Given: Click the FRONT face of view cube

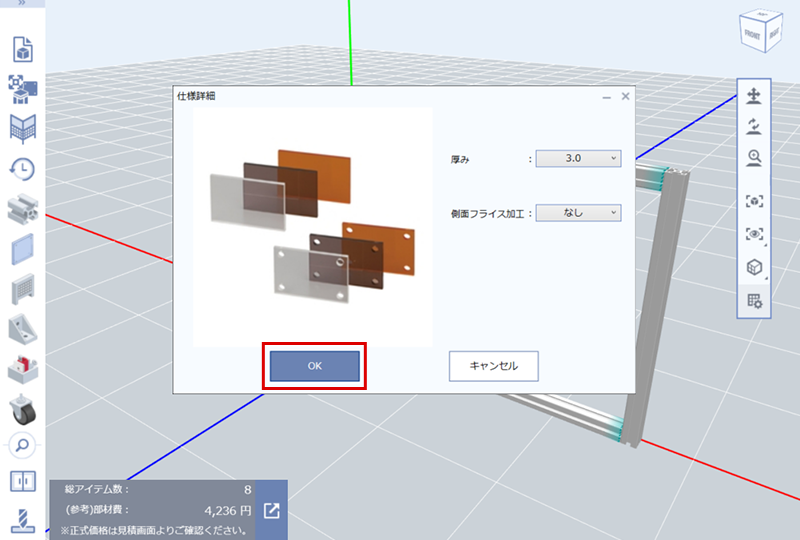Looking at the screenshot, I should click(752, 34).
